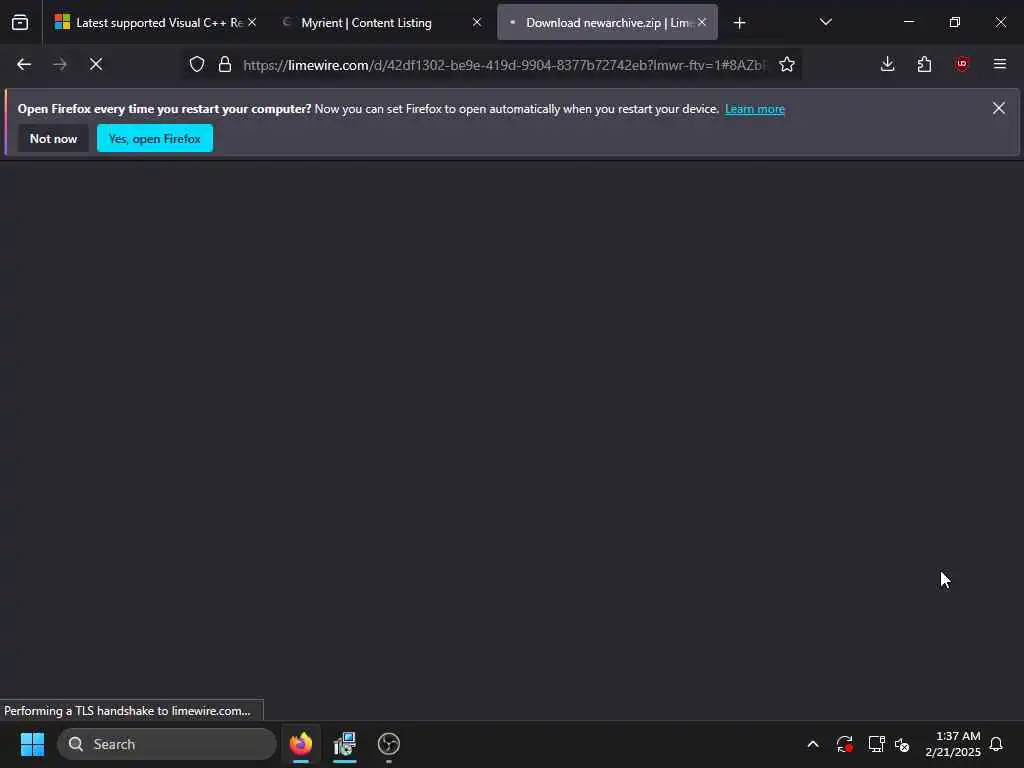Close the Download newarchive.zip tab
Screen dimensions: 1024x768
point(702,22)
